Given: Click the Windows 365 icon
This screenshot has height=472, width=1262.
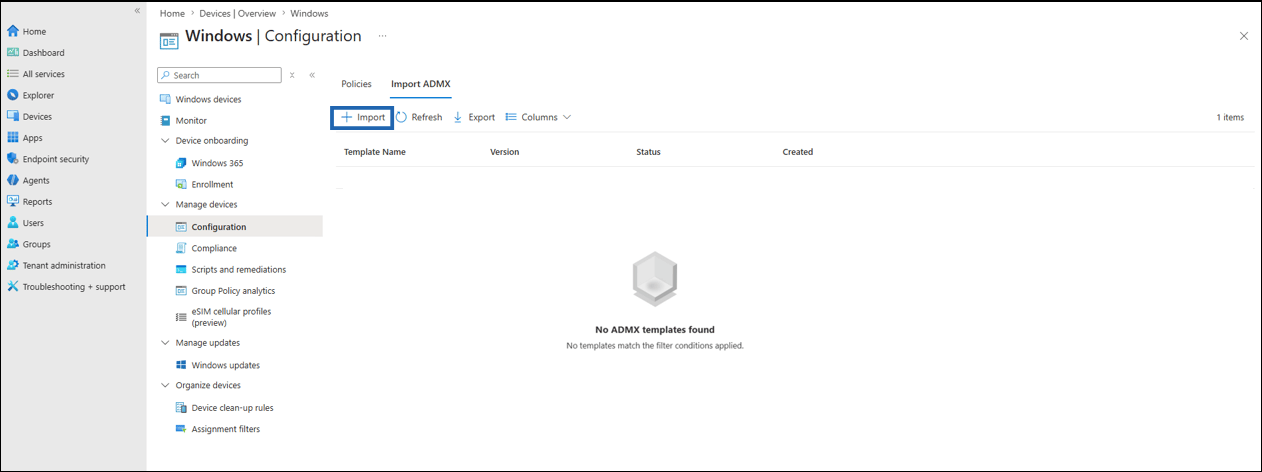Looking at the screenshot, I should tap(181, 163).
